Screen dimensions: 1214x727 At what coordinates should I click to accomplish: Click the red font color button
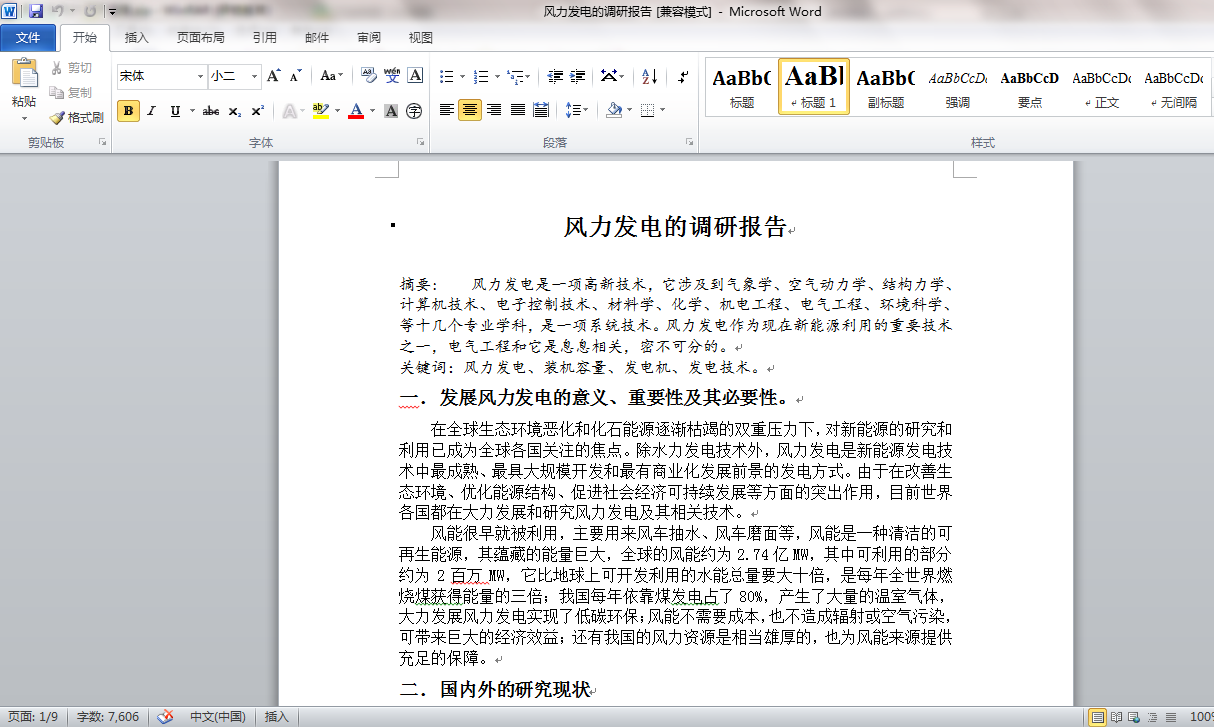point(355,111)
